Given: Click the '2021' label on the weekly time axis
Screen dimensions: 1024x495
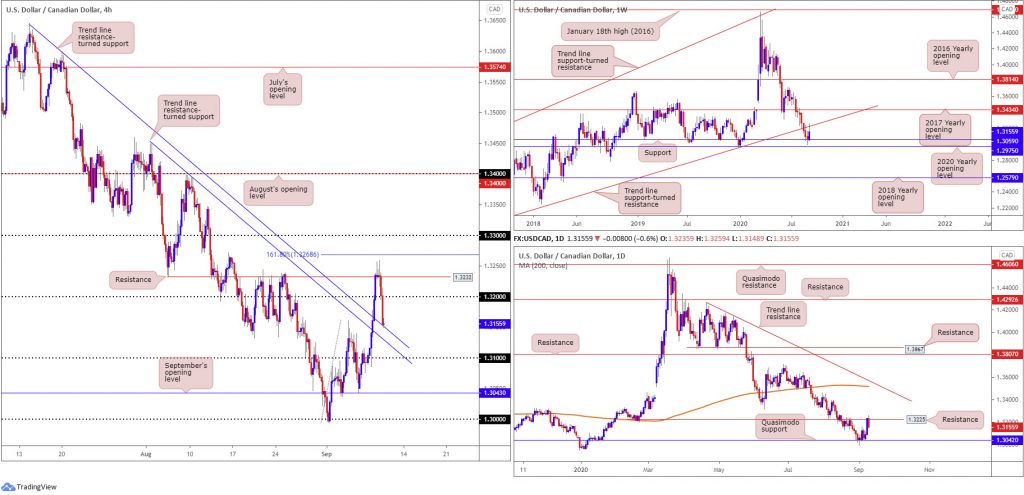Looking at the screenshot, I should (x=842, y=223).
